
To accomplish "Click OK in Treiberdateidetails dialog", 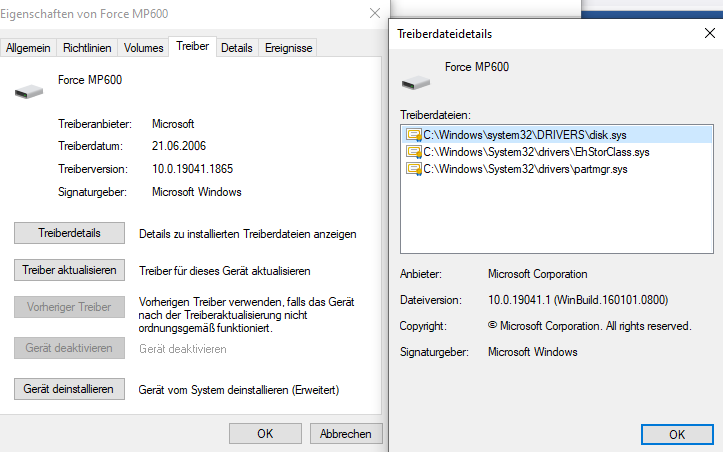I will point(677,434).
